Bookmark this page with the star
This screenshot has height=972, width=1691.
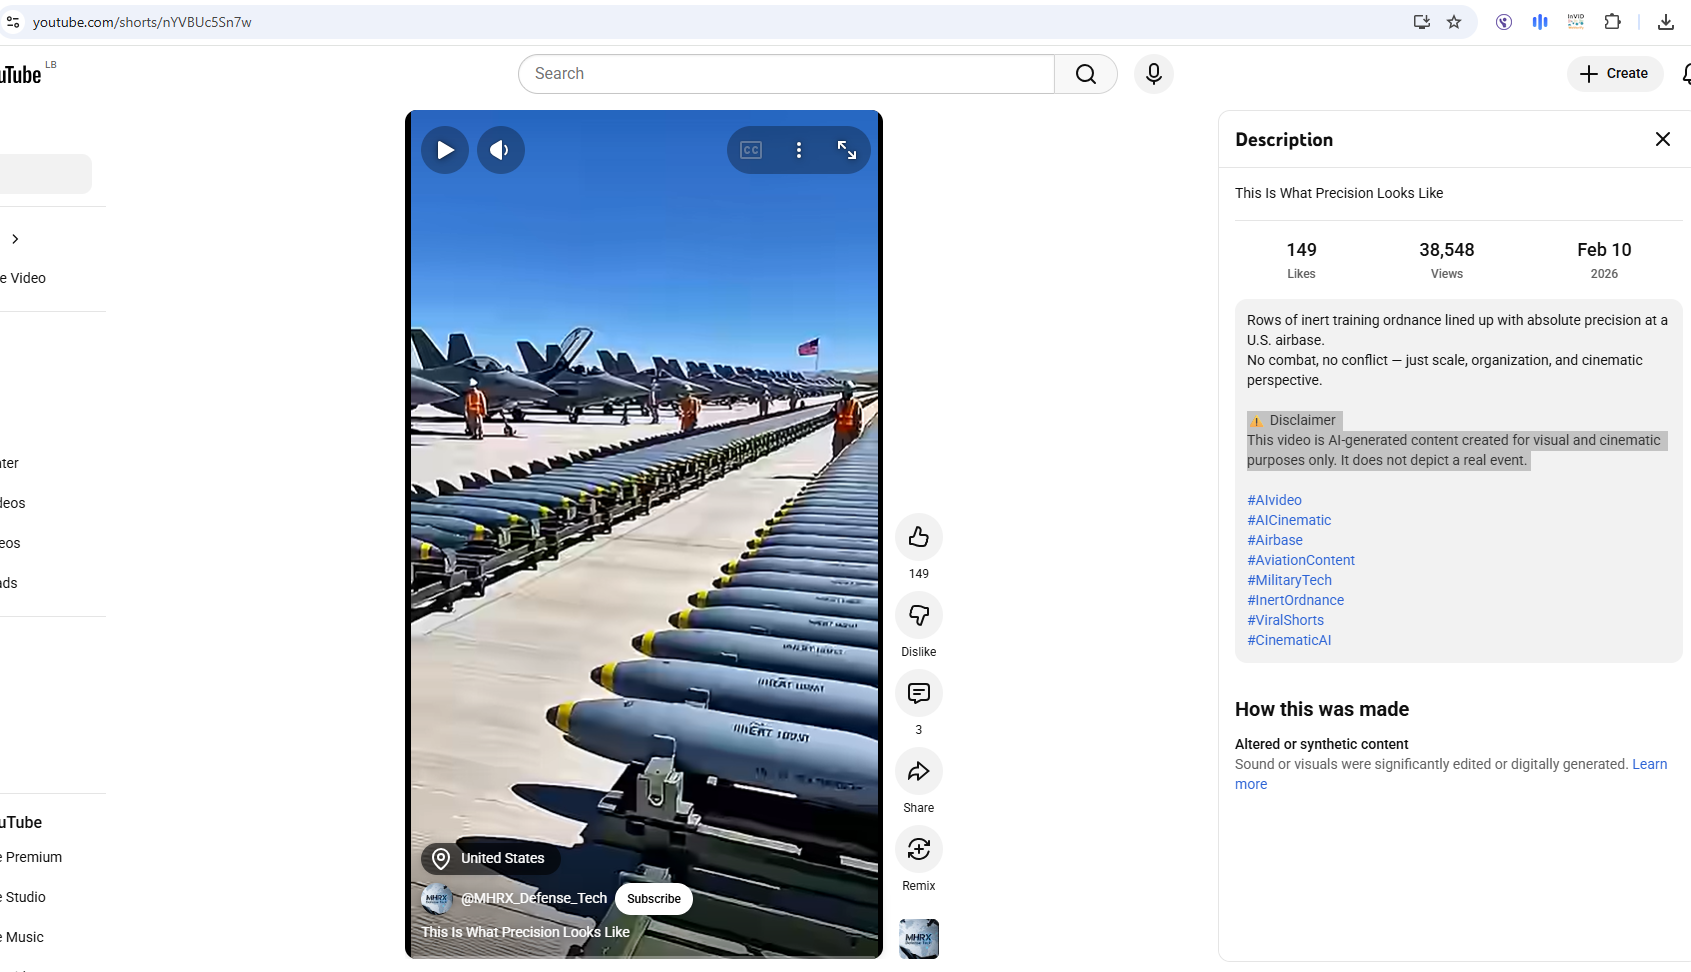coord(1455,22)
